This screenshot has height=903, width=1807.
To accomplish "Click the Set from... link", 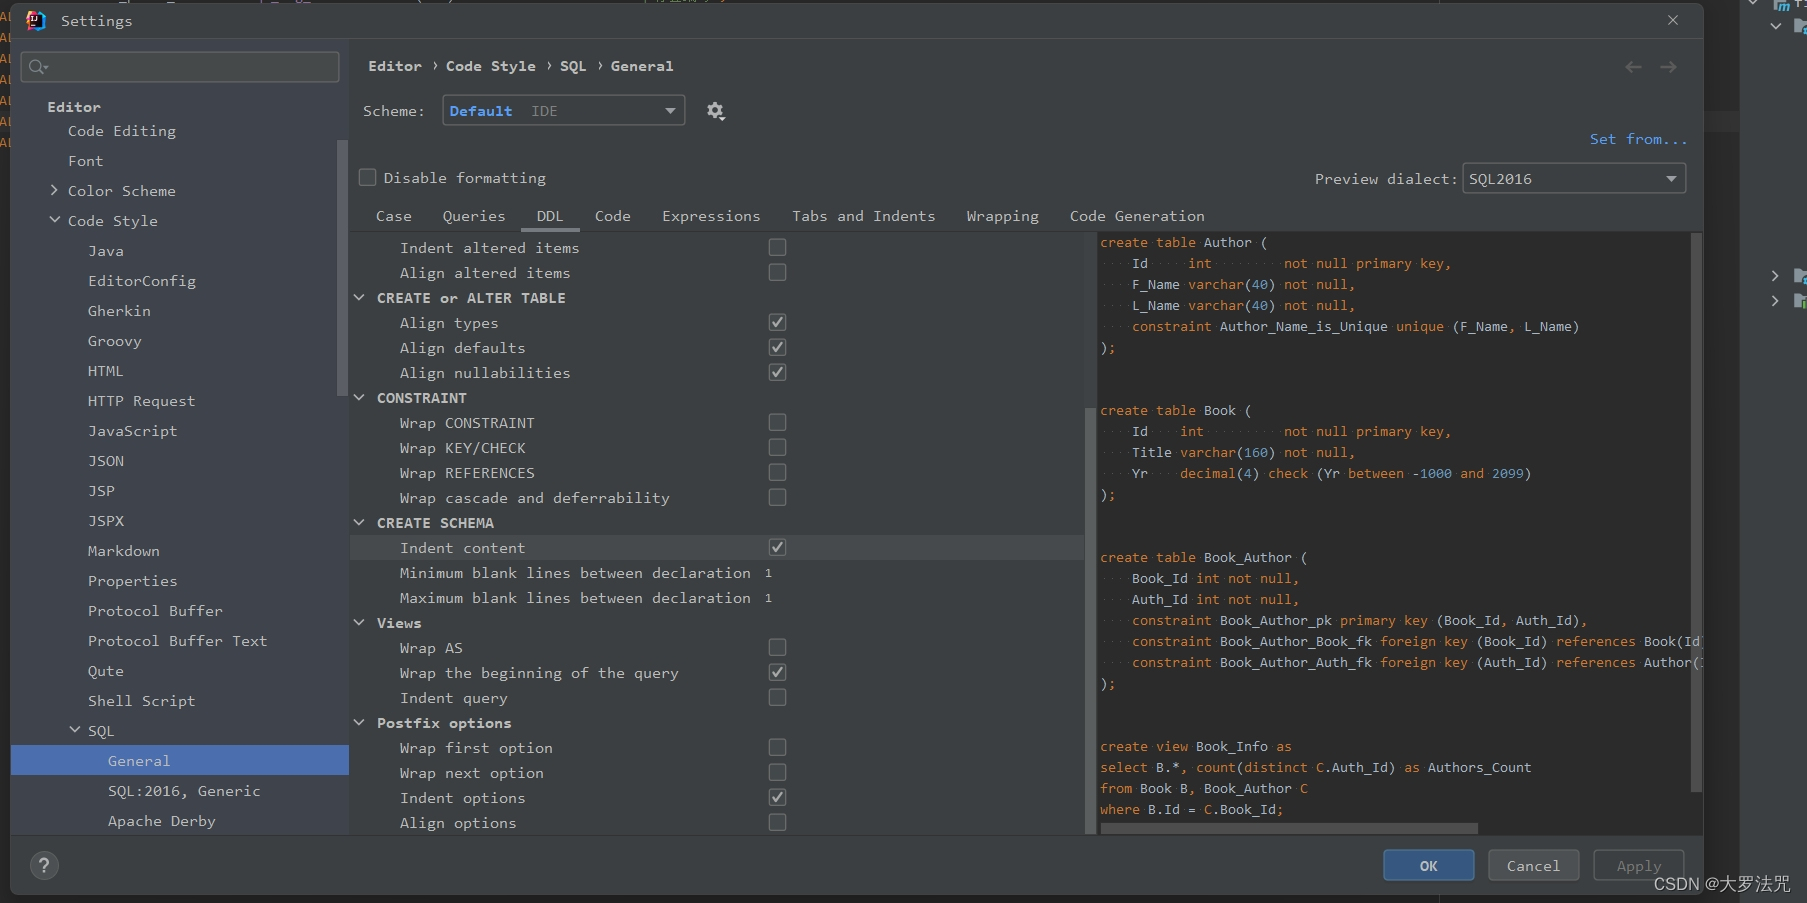I will [x=1638, y=138].
